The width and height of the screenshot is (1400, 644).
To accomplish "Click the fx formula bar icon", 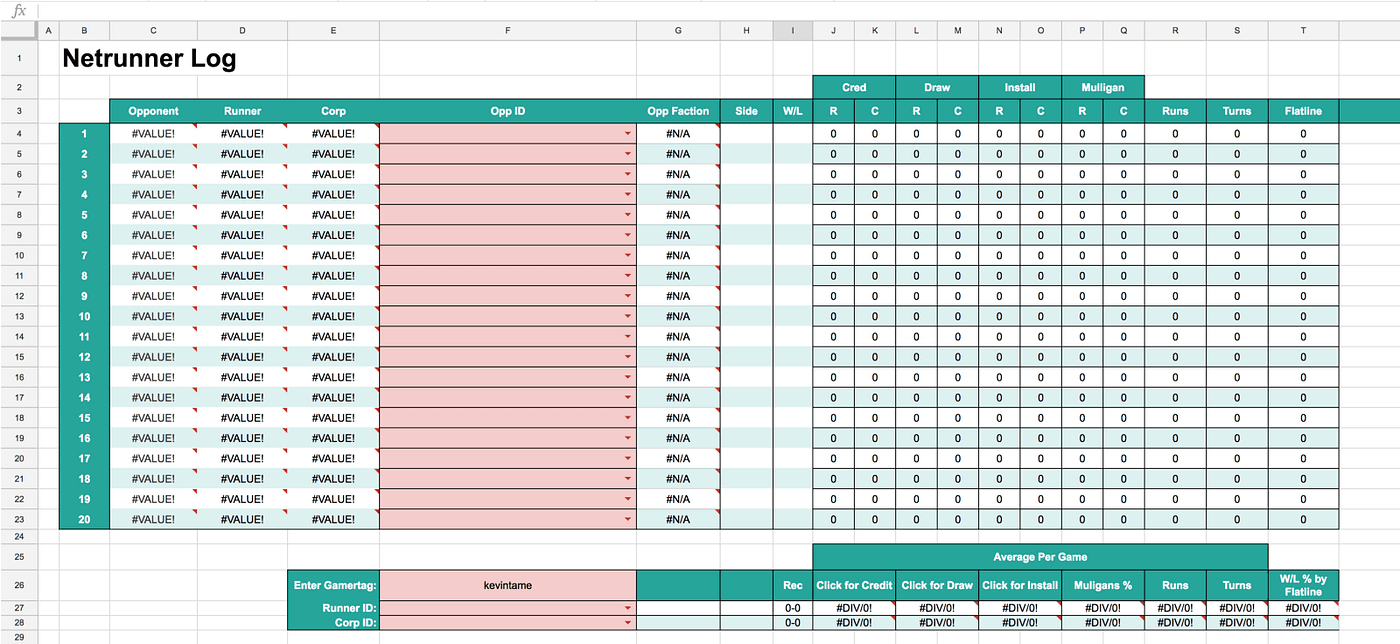I will point(18,11).
